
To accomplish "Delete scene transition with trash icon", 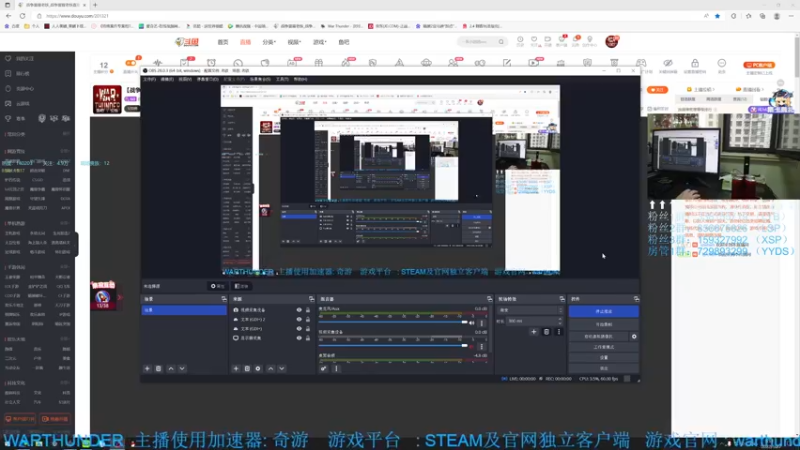I will click(546, 332).
